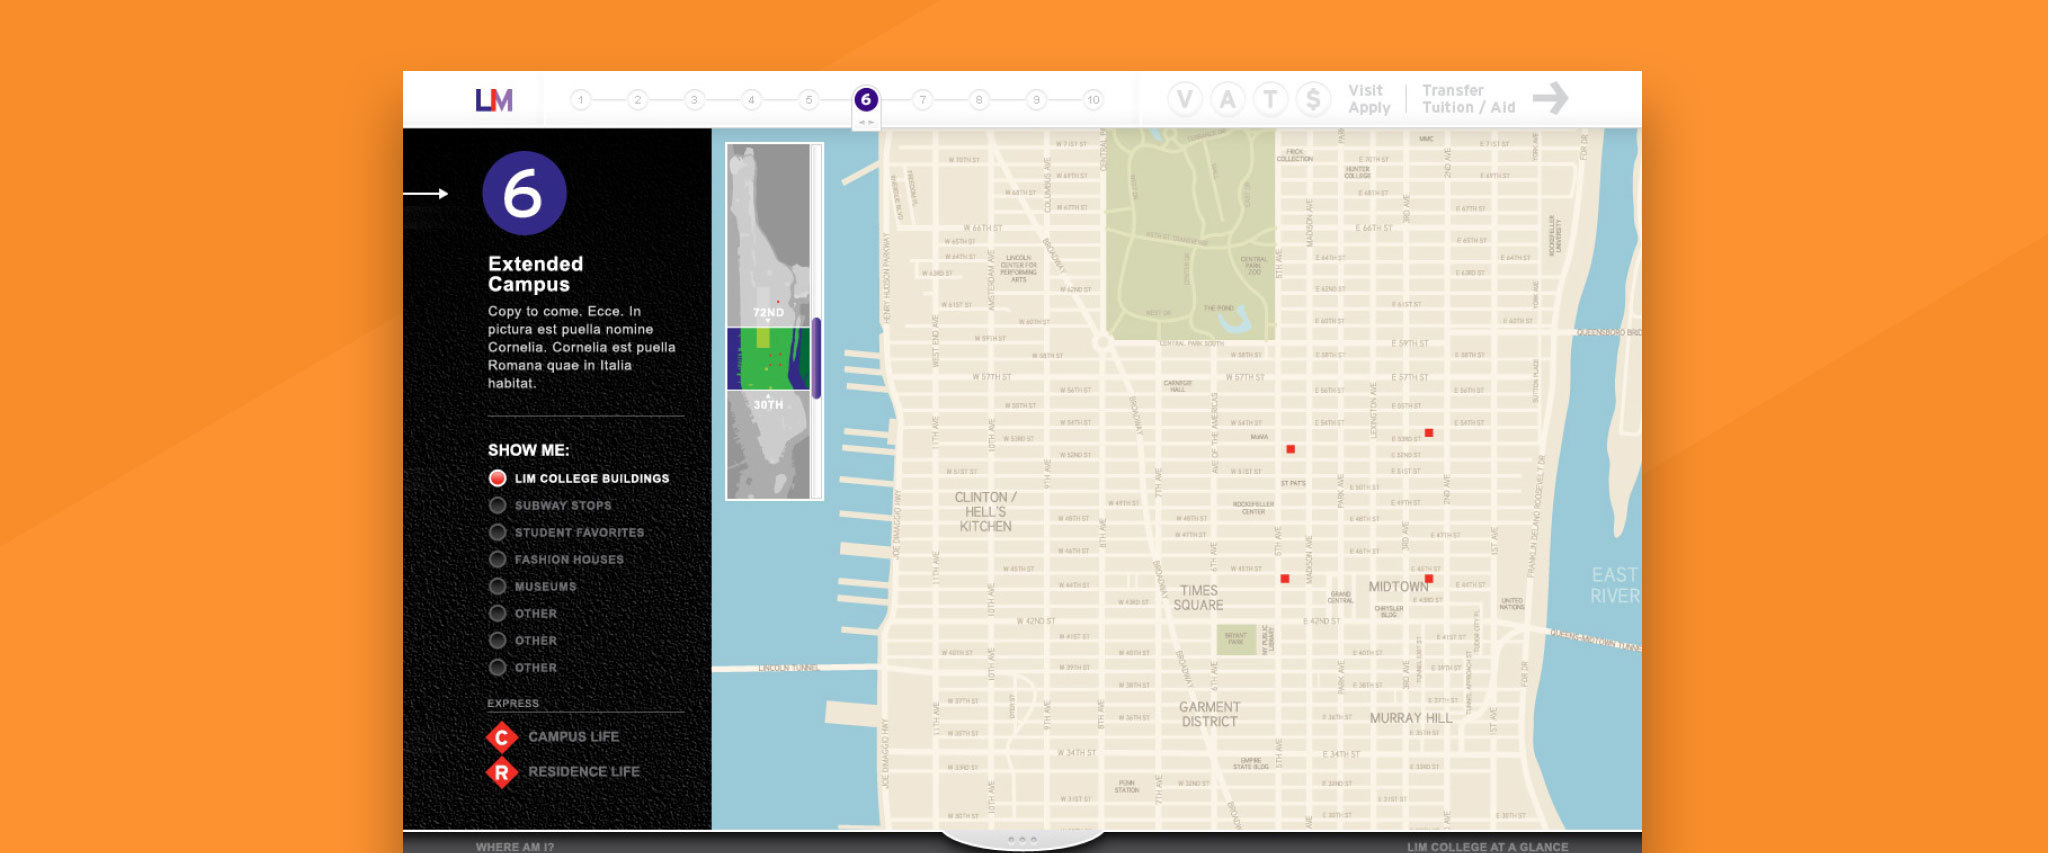The image size is (2048, 853).
Task: Open the Apply link
Action: point(1369,108)
